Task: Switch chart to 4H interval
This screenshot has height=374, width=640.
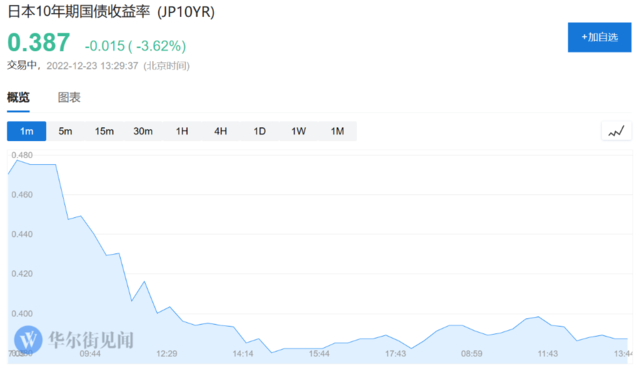Action: 220,131
